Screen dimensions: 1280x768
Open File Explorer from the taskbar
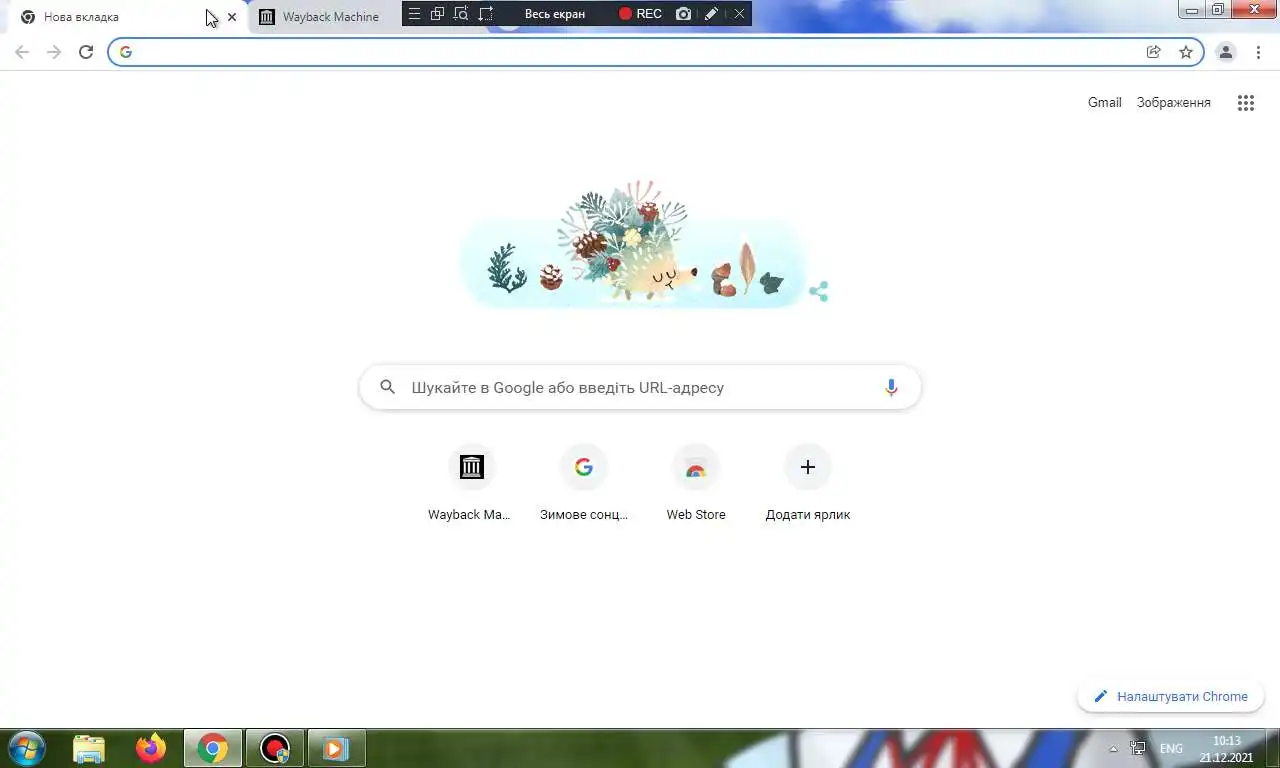(x=89, y=748)
